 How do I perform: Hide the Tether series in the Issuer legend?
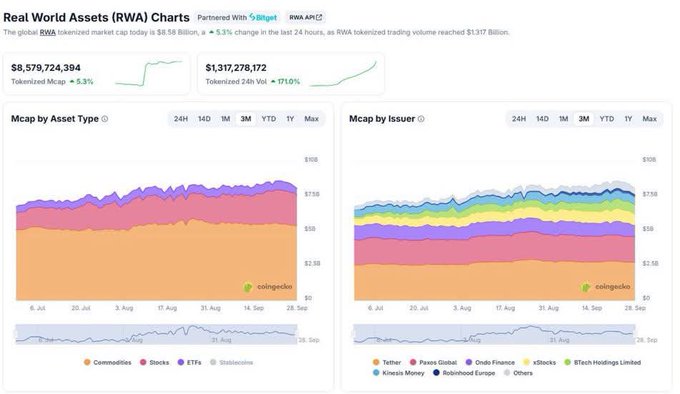[387, 362]
